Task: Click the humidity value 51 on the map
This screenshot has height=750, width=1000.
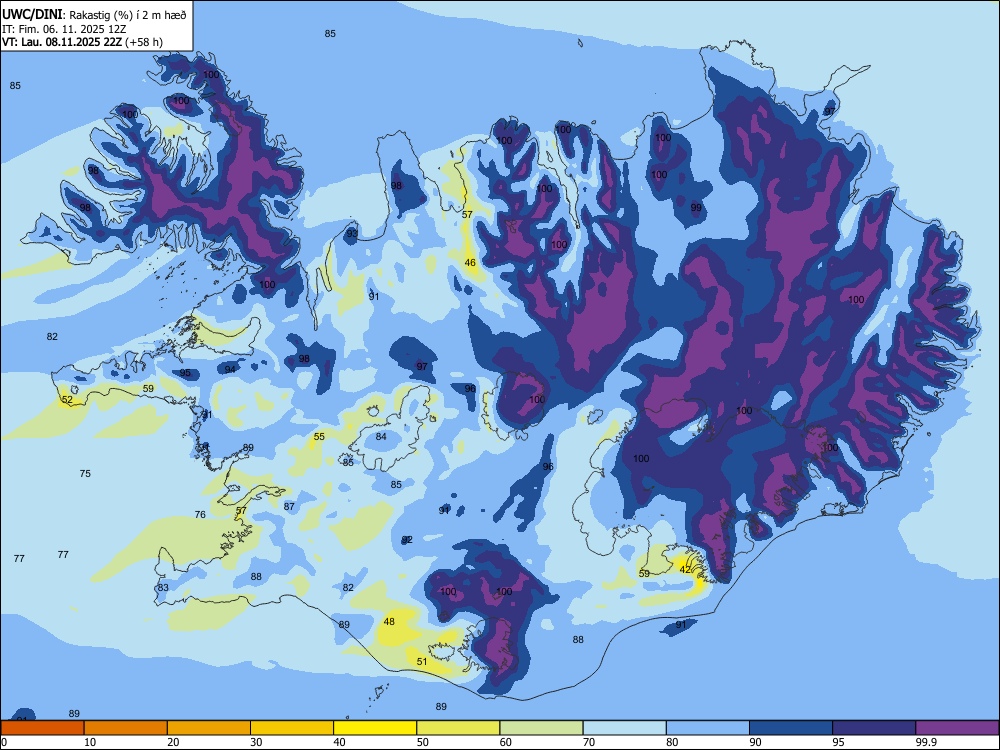Action: pos(422,661)
